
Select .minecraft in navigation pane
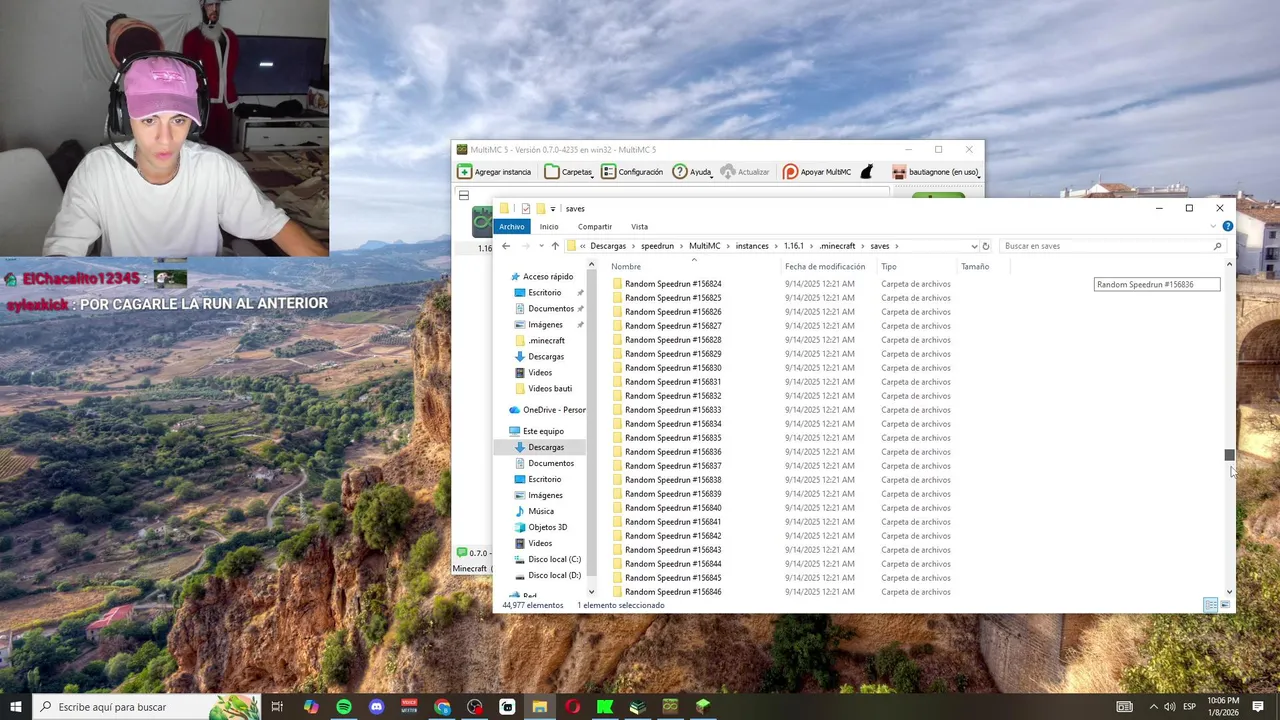pos(546,341)
